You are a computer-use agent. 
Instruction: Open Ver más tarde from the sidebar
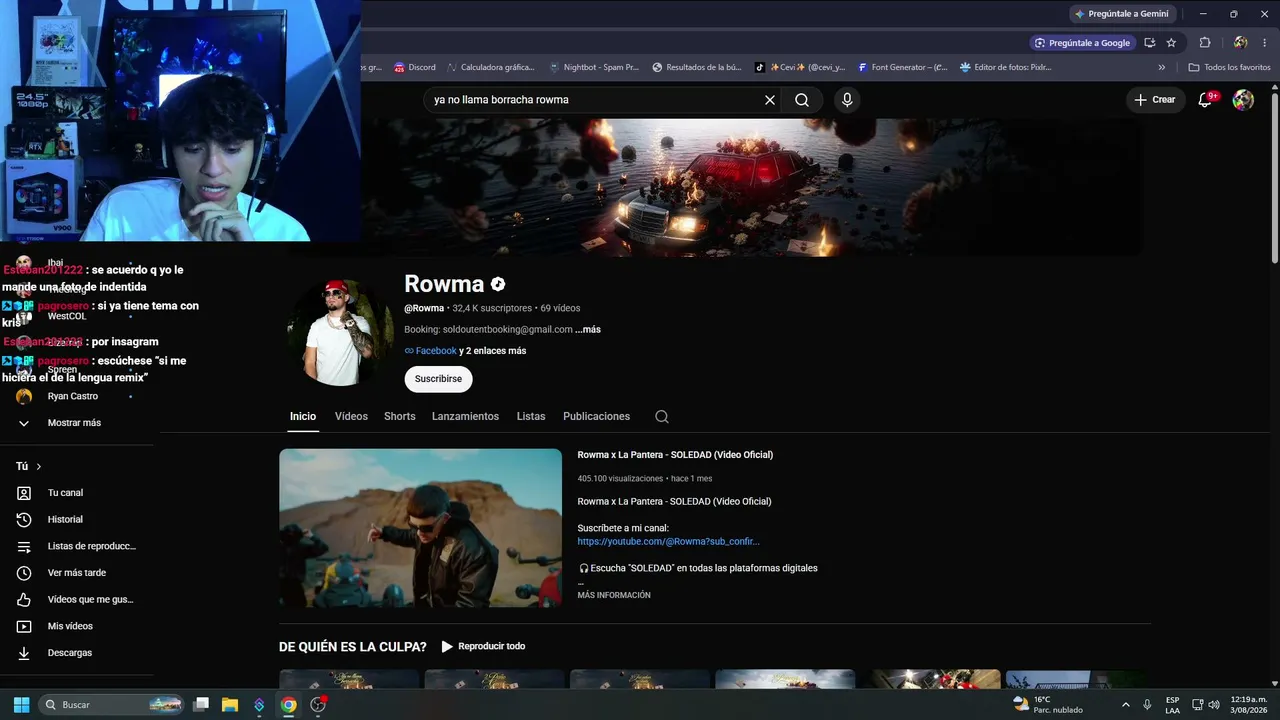click(75, 573)
